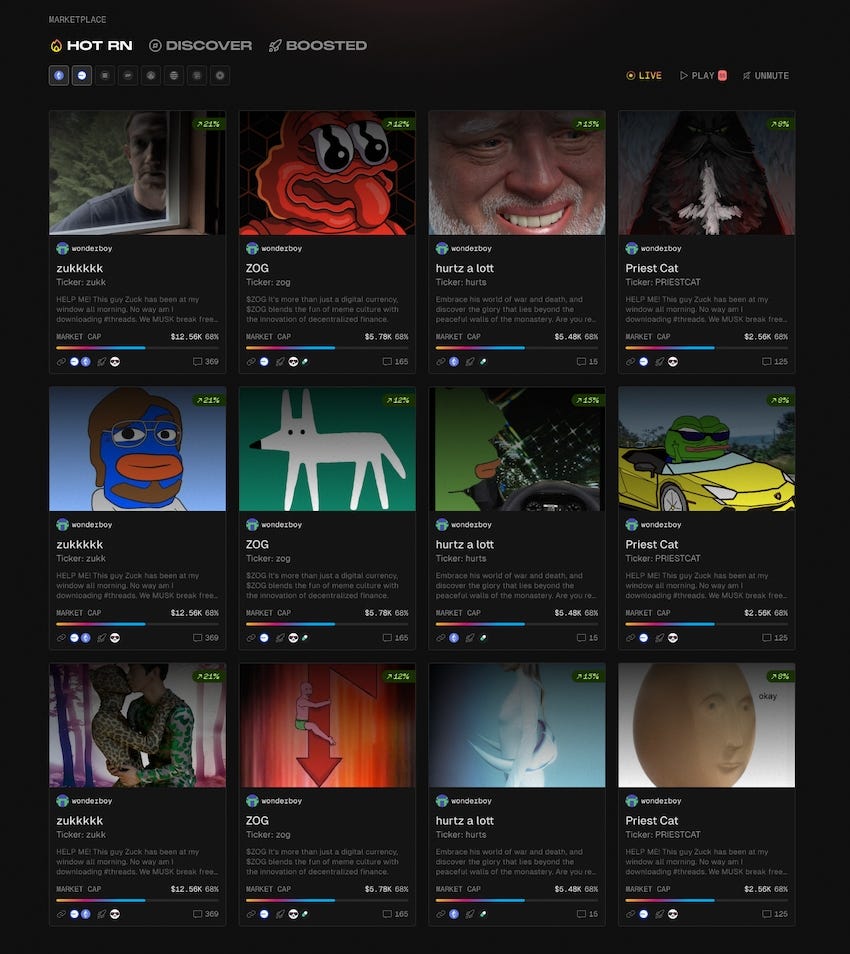Screen dimensions: 850x954
Task: Click 8% gain badge on egg face card
Action: click(x=779, y=676)
